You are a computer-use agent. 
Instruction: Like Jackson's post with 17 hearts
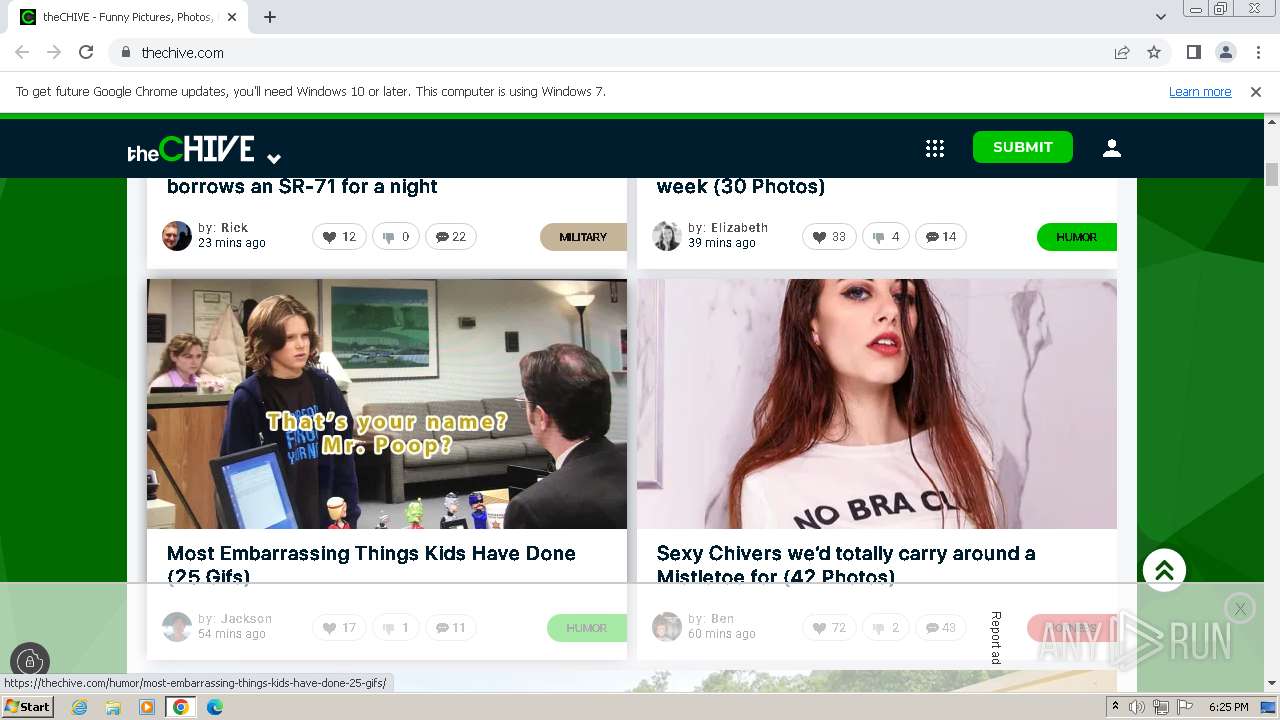pyautogui.click(x=339, y=628)
